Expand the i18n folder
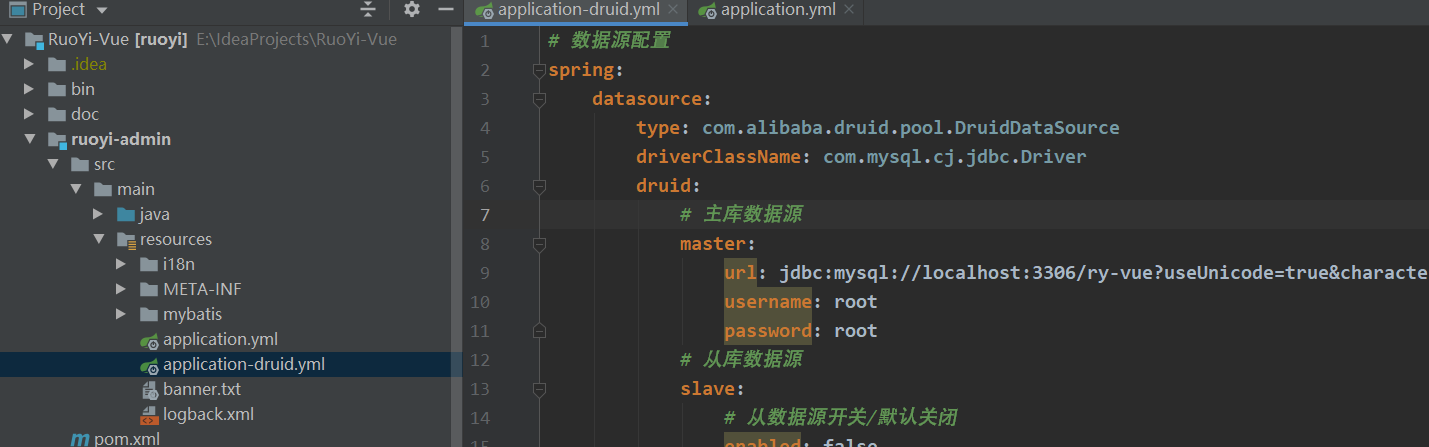The height and width of the screenshot is (447, 1429). 122,264
